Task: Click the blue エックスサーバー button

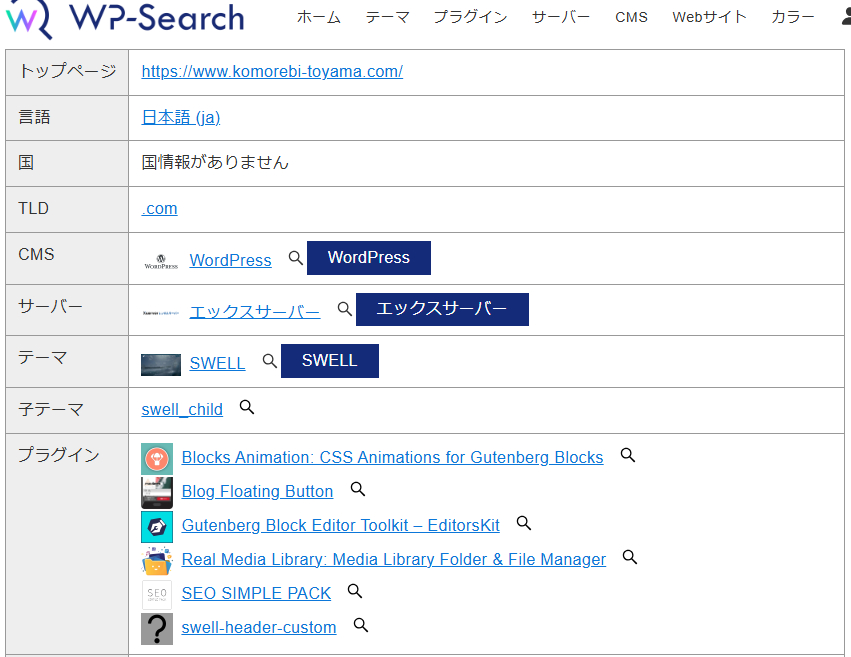Action: click(442, 309)
